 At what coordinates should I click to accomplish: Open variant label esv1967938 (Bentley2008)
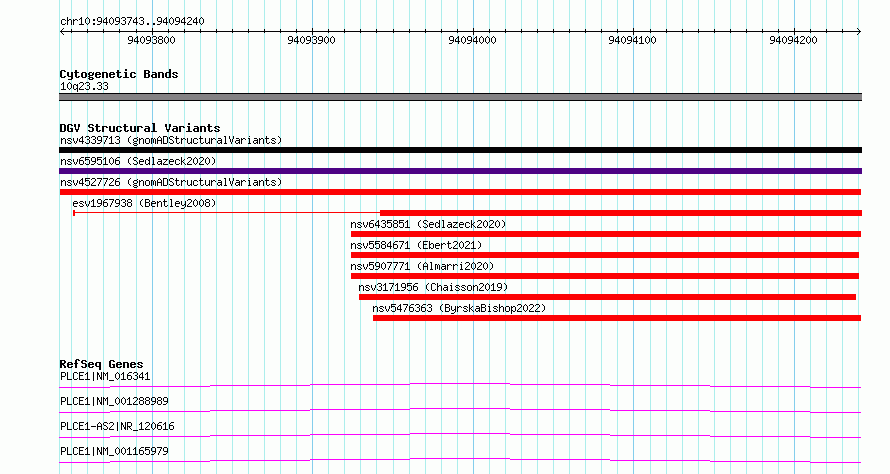pyautogui.click(x=144, y=203)
